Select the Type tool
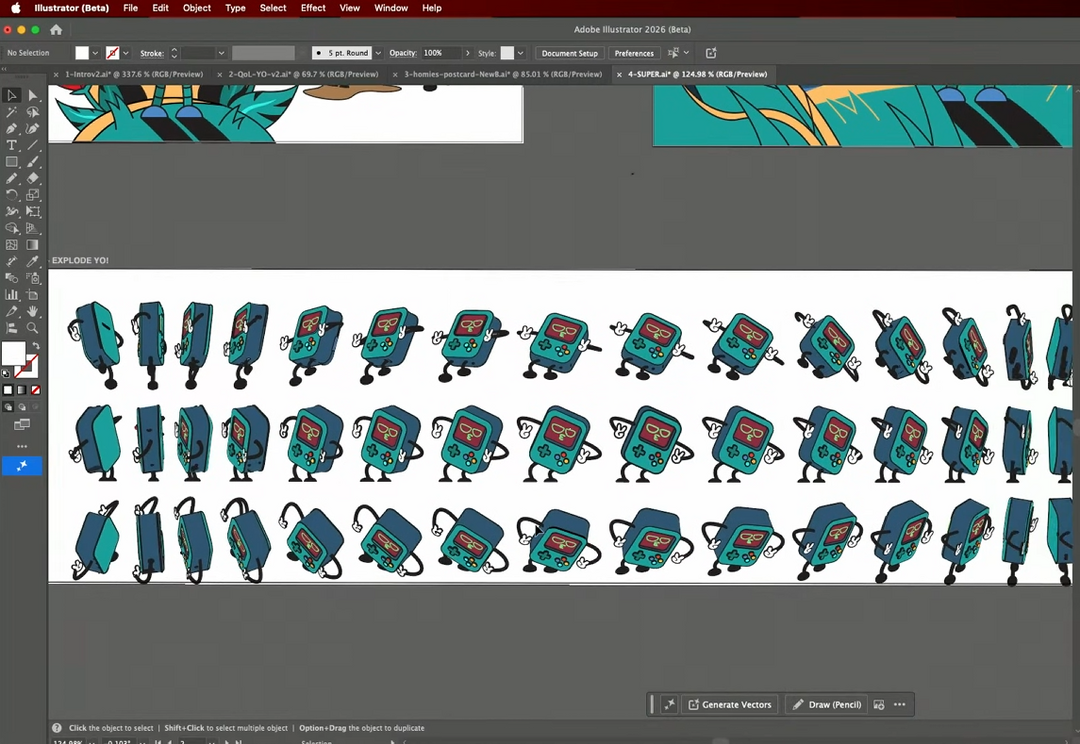 click(12, 145)
